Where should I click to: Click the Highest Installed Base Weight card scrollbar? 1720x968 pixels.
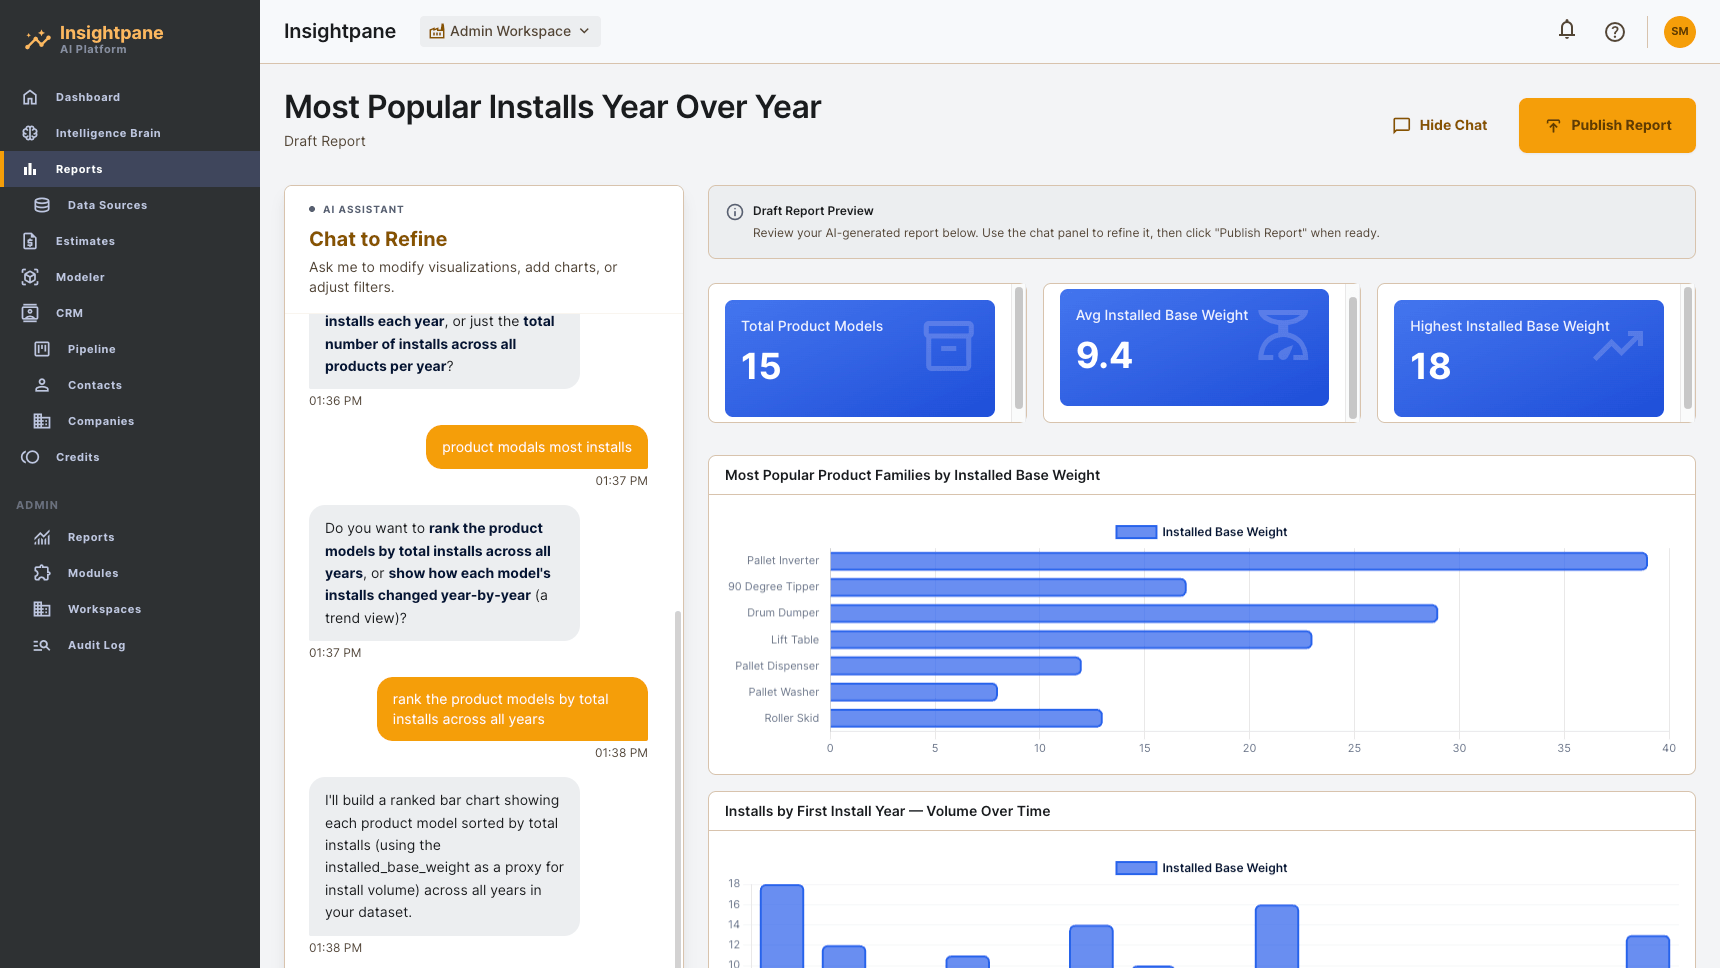point(1688,348)
